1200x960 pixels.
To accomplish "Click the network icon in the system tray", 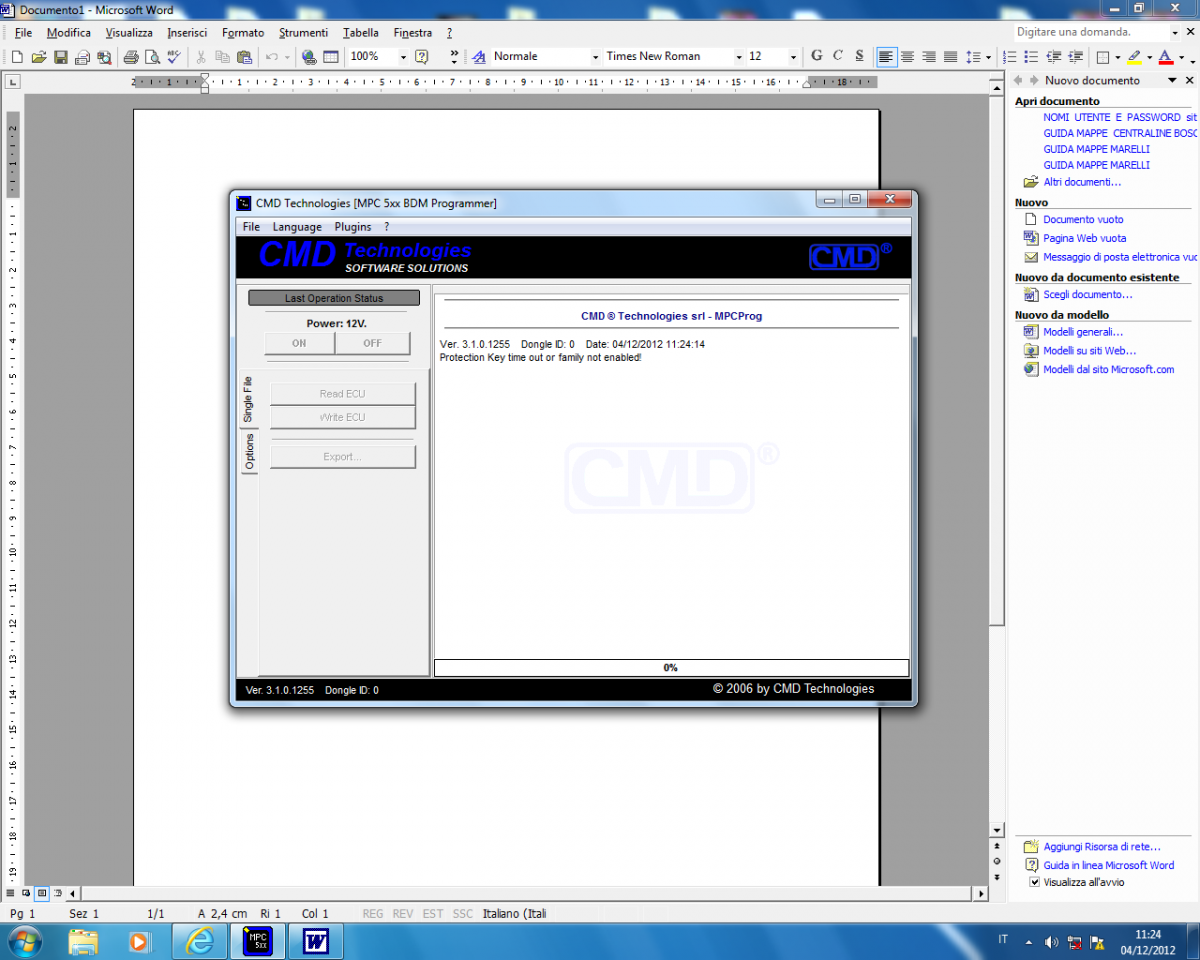I will tap(1074, 942).
